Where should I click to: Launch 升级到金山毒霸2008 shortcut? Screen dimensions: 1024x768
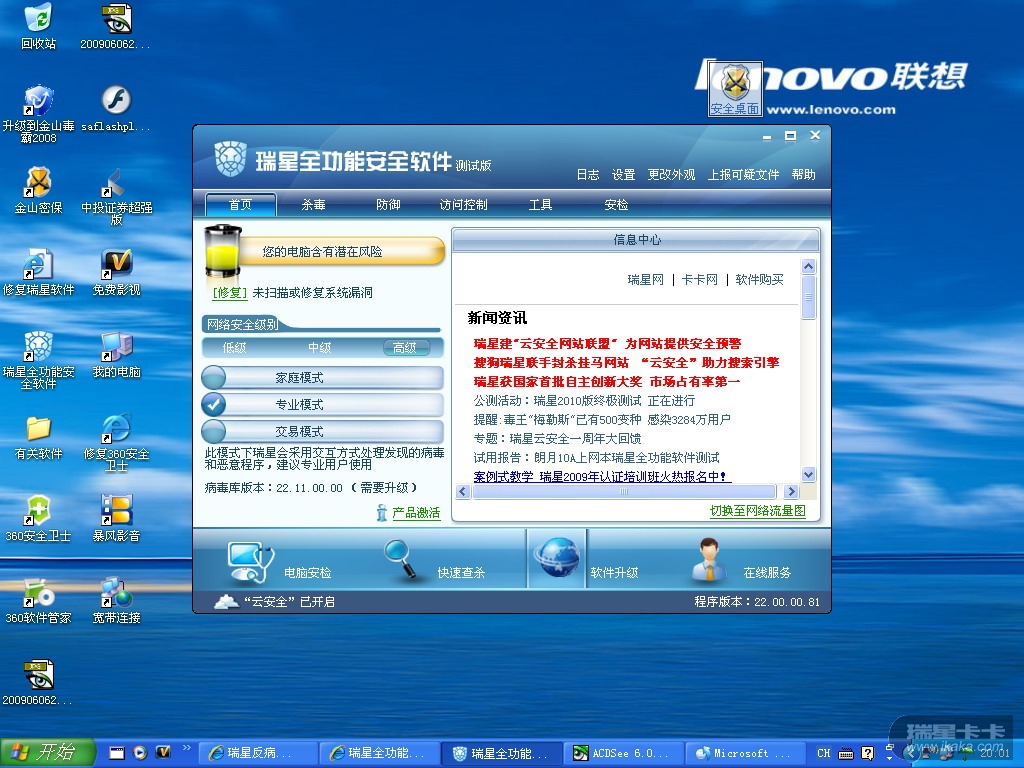tap(39, 112)
